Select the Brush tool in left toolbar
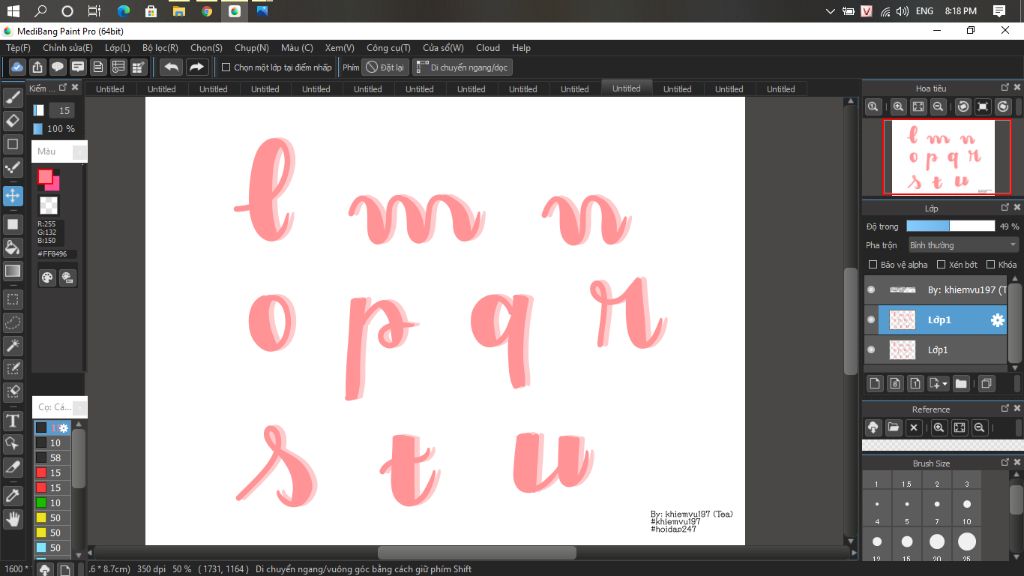This screenshot has width=1024, height=576. [13, 97]
